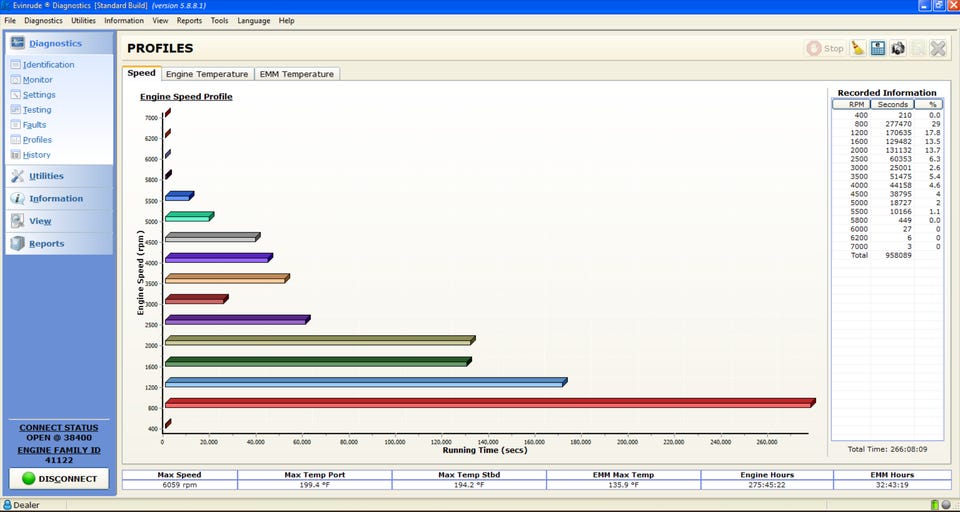Image resolution: width=960 pixels, height=512 pixels.
Task: Click the 277470 seconds table cell
Action: (898, 124)
